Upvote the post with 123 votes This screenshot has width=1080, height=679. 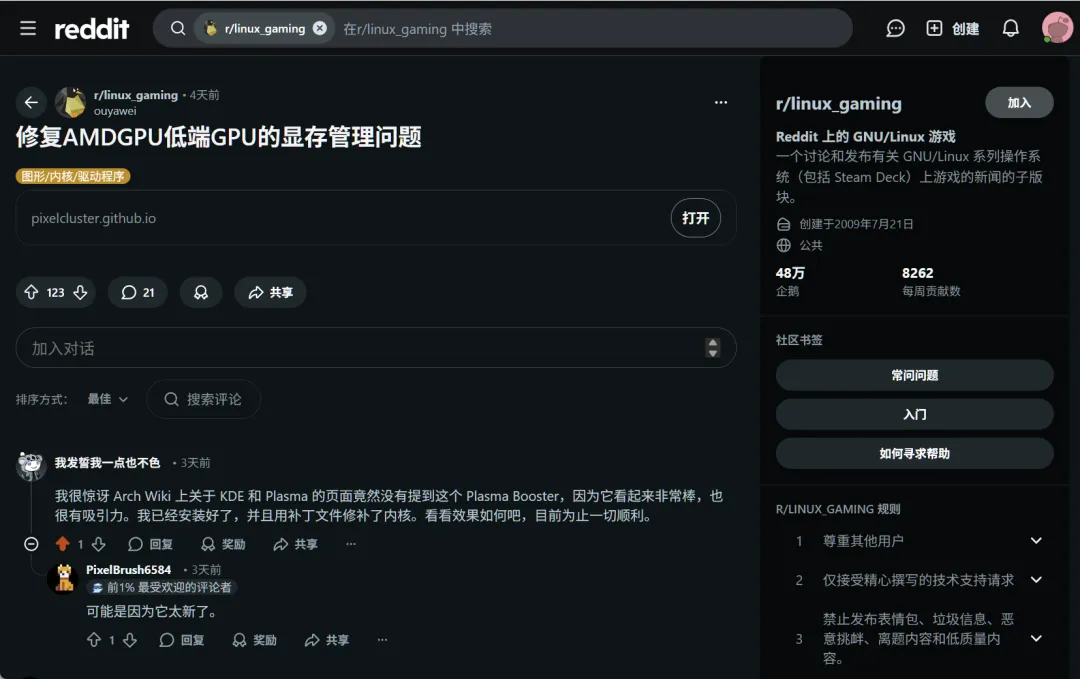pyautogui.click(x=31, y=292)
